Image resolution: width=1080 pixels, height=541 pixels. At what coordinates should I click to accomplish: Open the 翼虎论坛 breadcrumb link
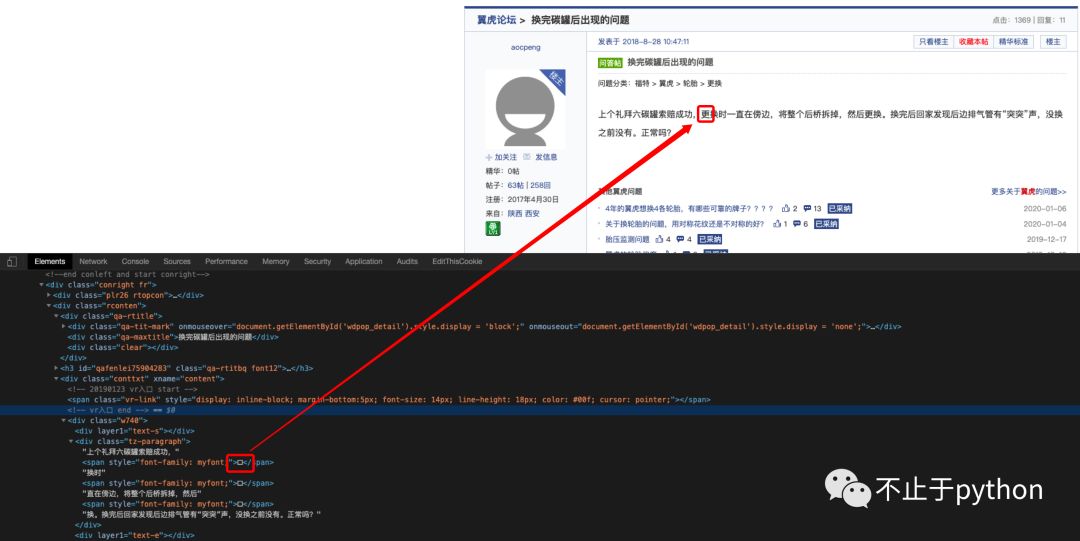click(x=496, y=20)
